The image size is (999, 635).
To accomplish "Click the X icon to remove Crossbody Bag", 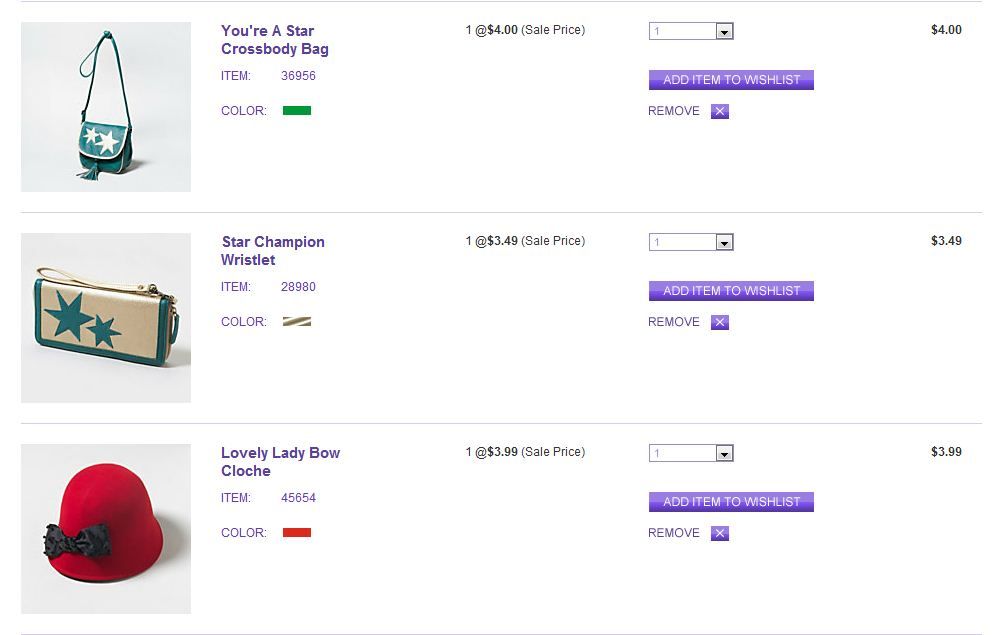I will tap(720, 111).
